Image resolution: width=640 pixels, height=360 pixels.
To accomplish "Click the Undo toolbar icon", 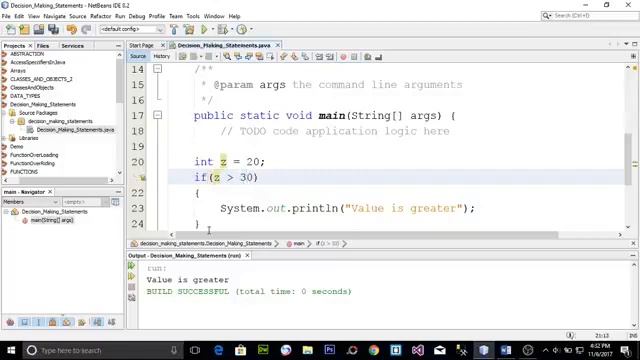I will pos(71,29).
